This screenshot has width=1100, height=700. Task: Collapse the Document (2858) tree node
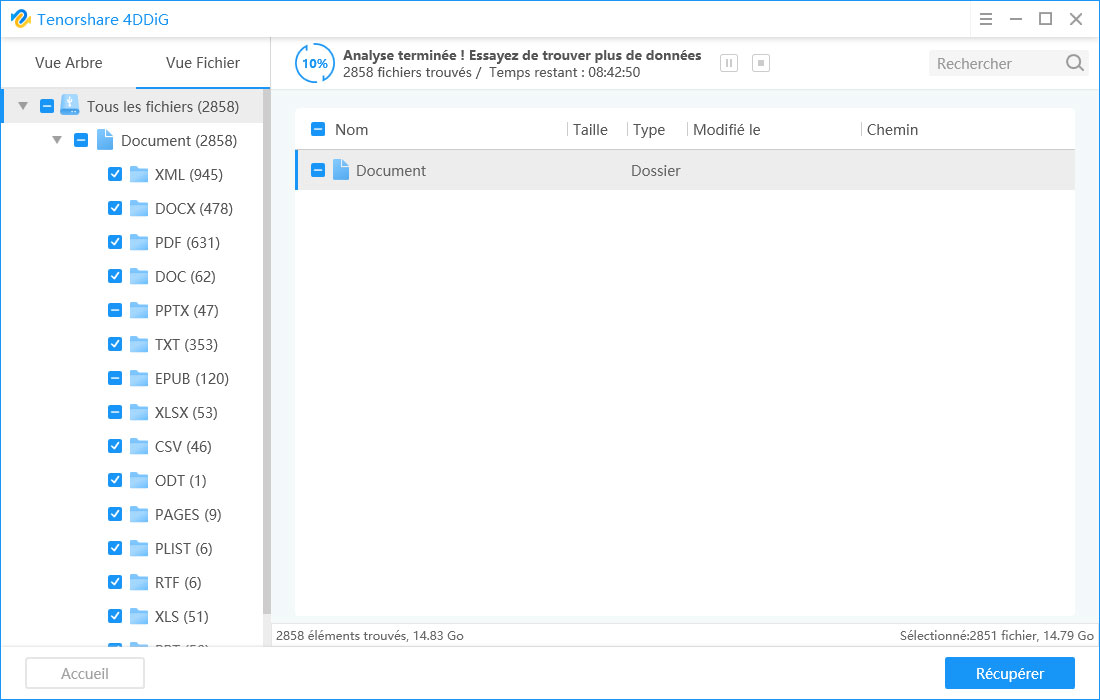(58, 140)
